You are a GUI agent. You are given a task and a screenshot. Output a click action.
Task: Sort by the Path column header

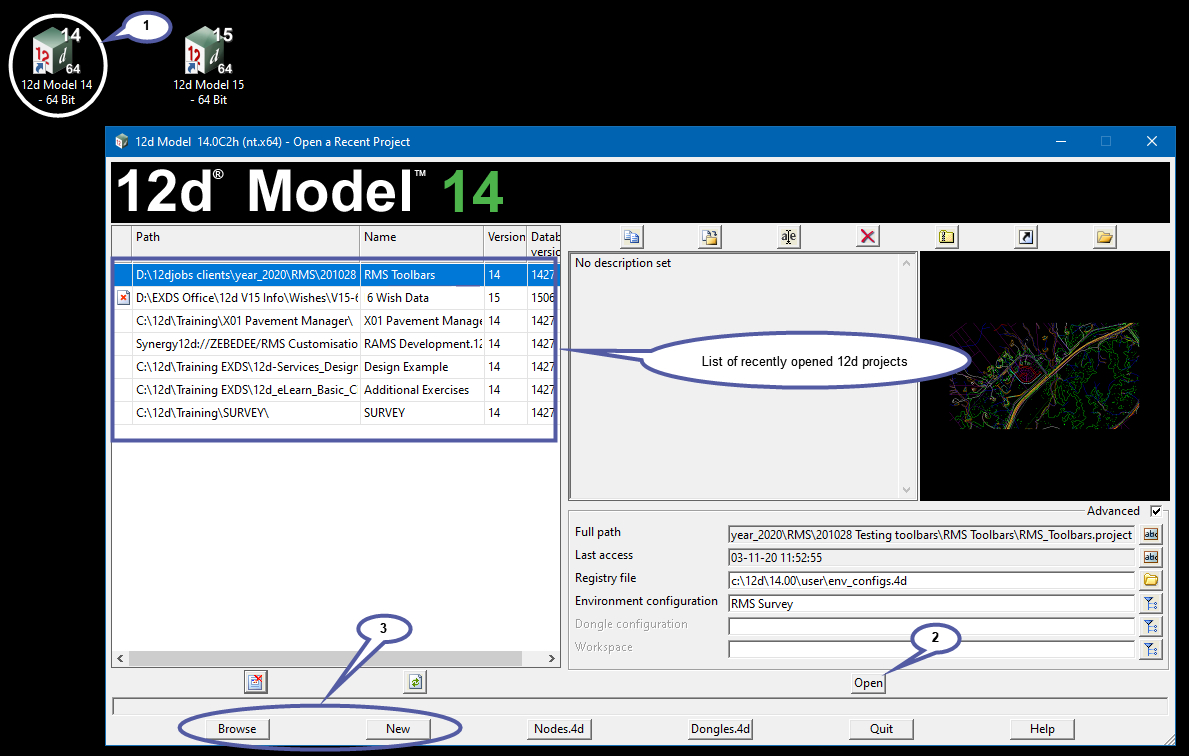tap(246, 241)
